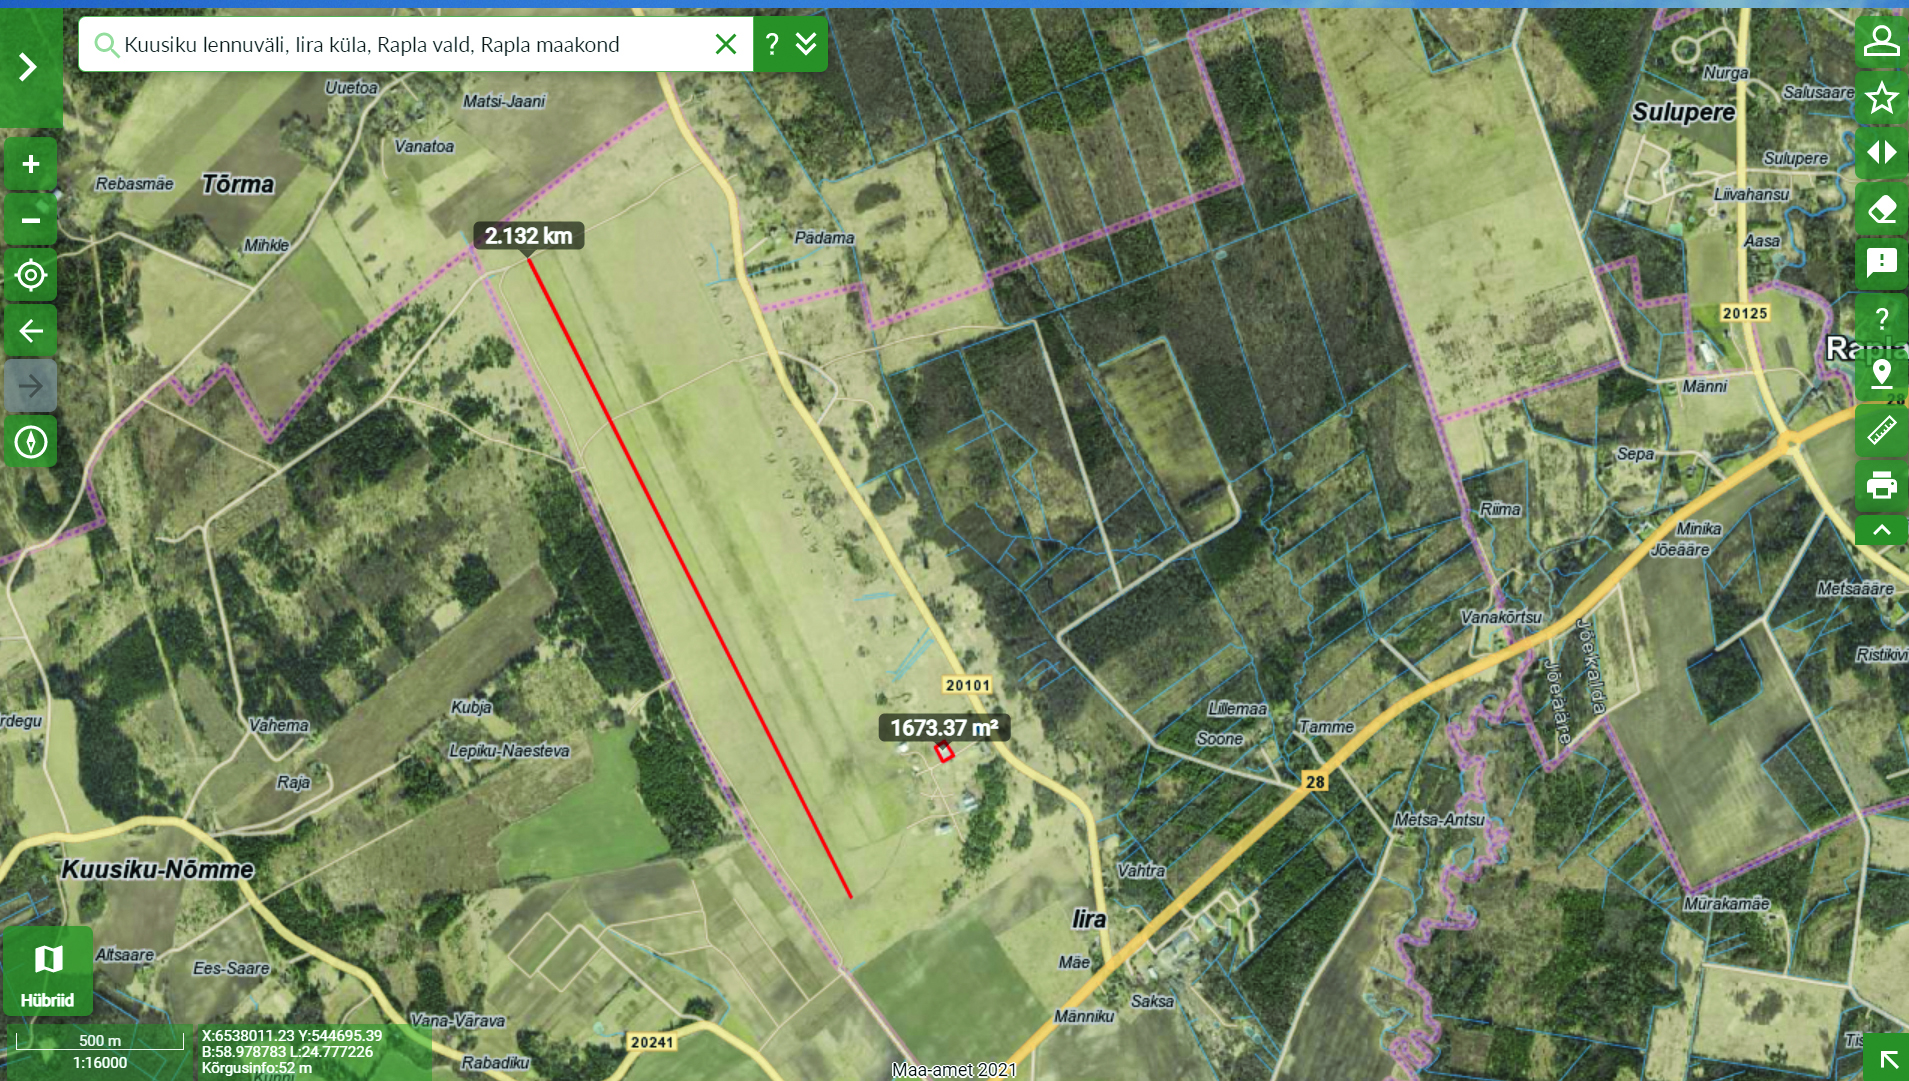Open the measuring ruler tool
1909x1081 pixels.
[1881, 431]
